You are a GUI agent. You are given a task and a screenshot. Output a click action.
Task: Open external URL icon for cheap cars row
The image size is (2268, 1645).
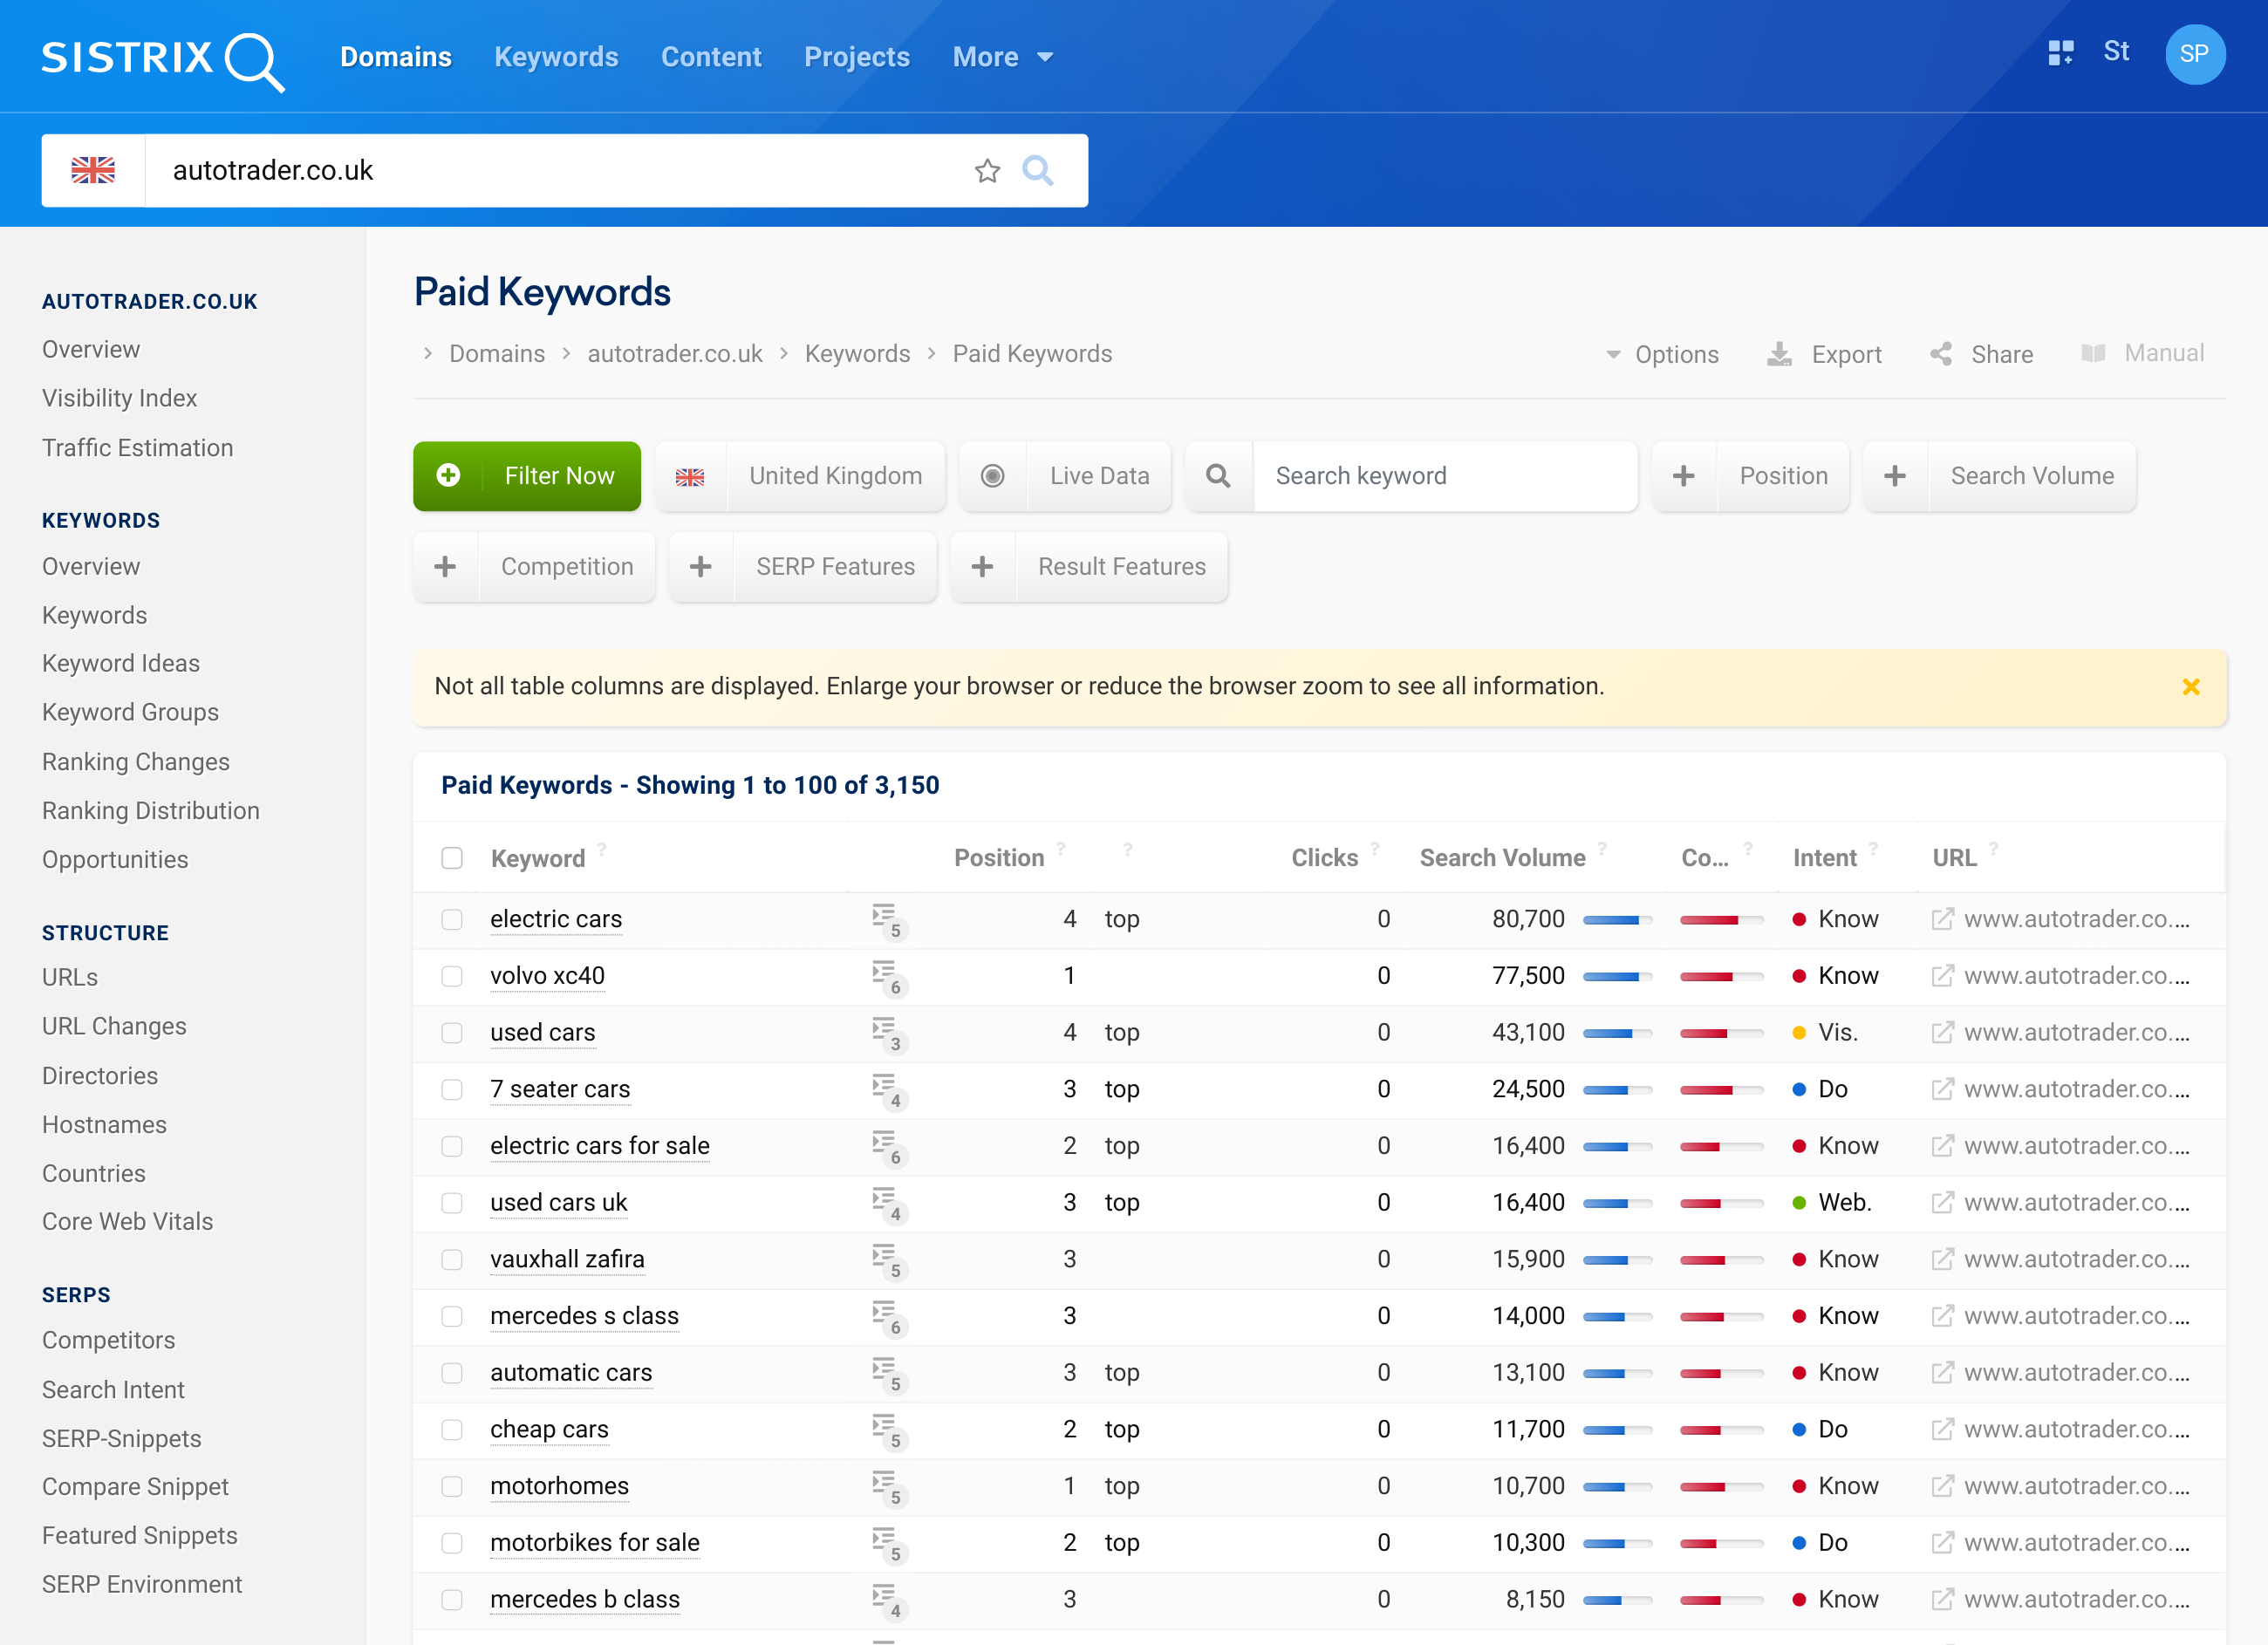[x=1942, y=1430]
